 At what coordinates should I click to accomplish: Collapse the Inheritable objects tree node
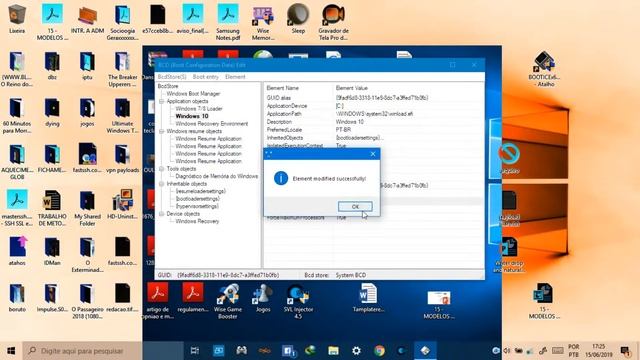click(162, 184)
